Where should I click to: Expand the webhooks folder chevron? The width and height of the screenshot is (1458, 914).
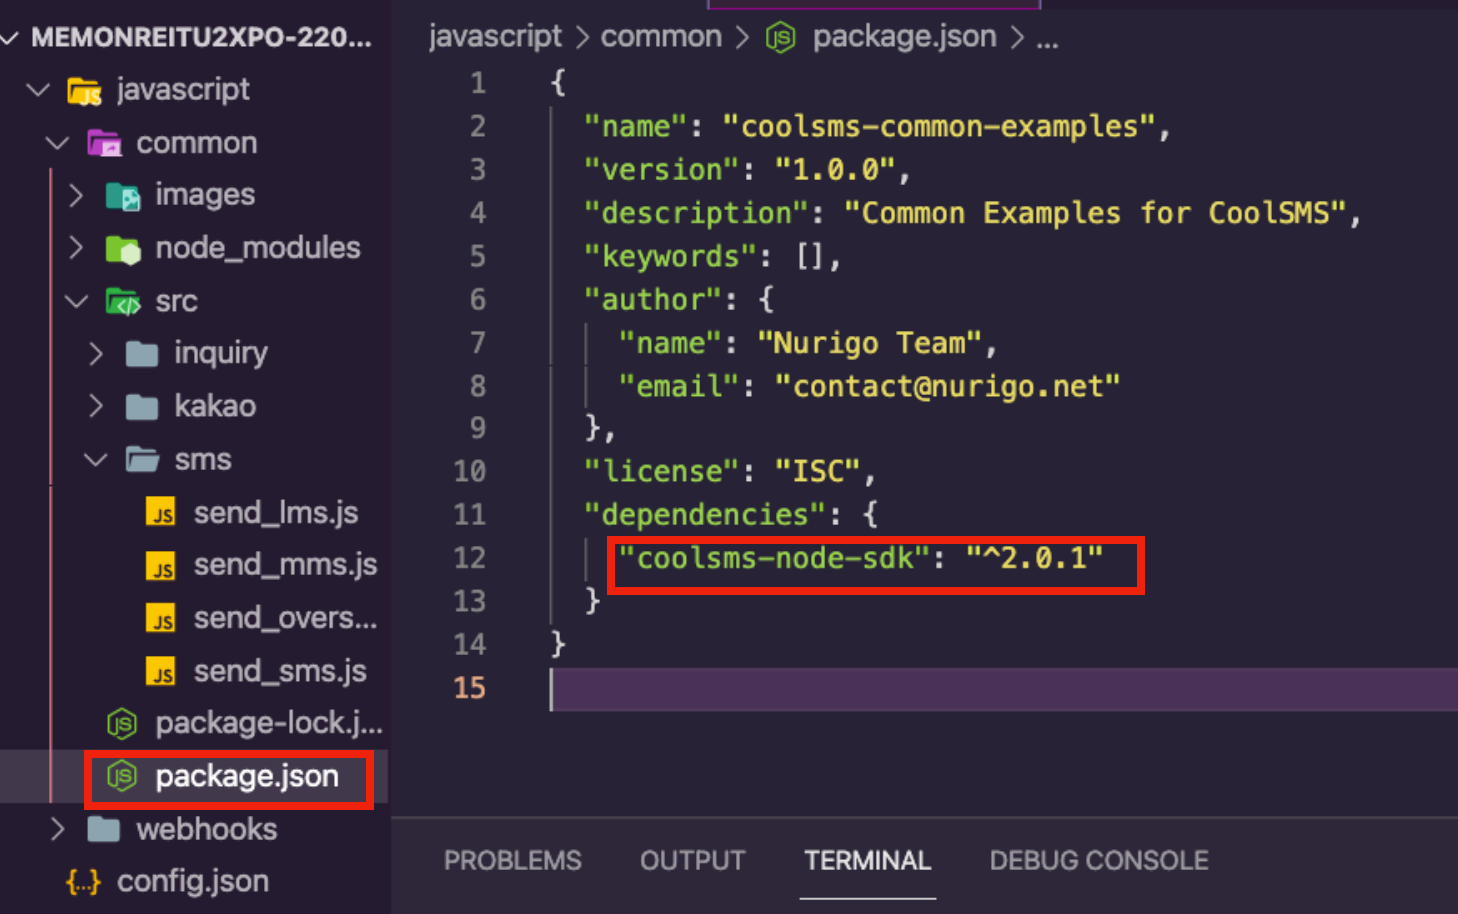[x=57, y=829]
